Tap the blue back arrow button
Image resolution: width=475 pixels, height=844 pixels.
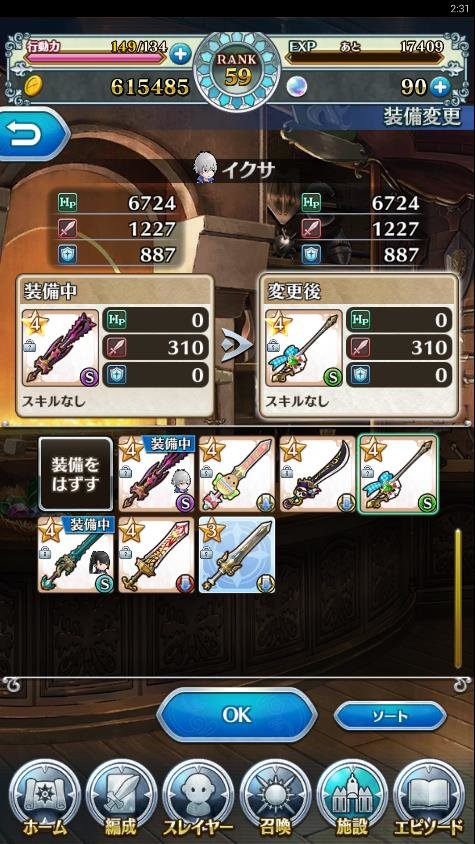(x=32, y=134)
